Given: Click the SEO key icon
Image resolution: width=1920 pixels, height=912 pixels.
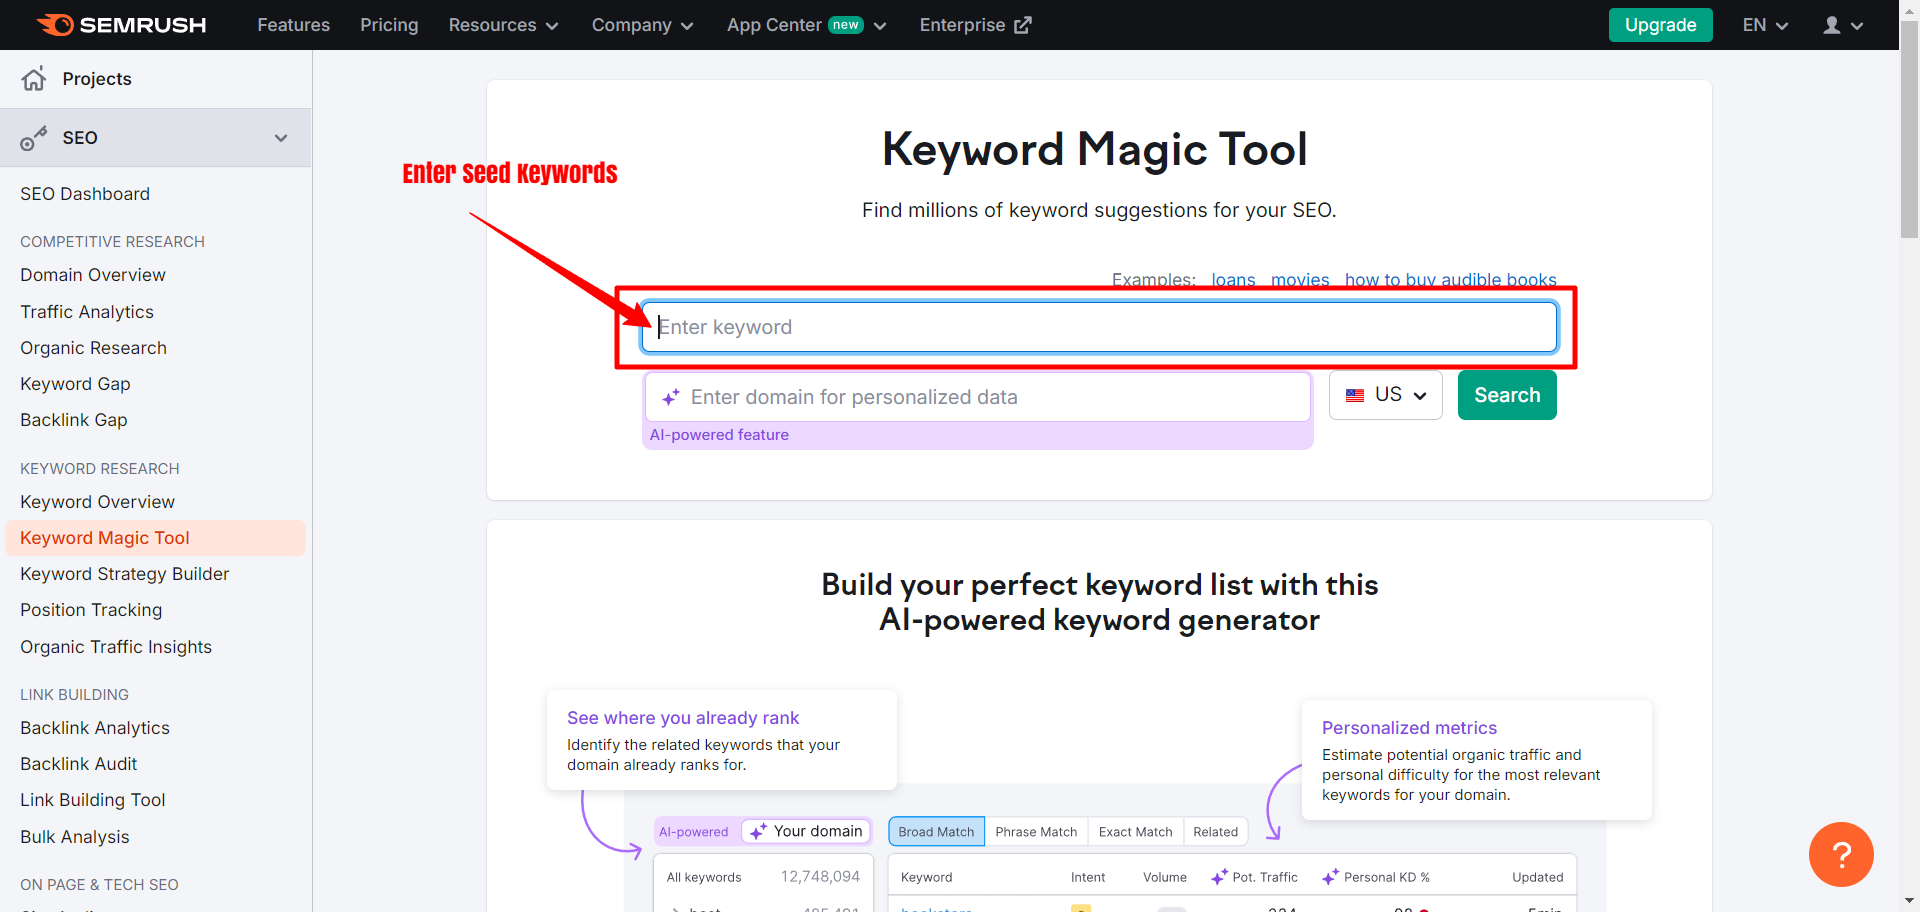Looking at the screenshot, I should point(34,138).
